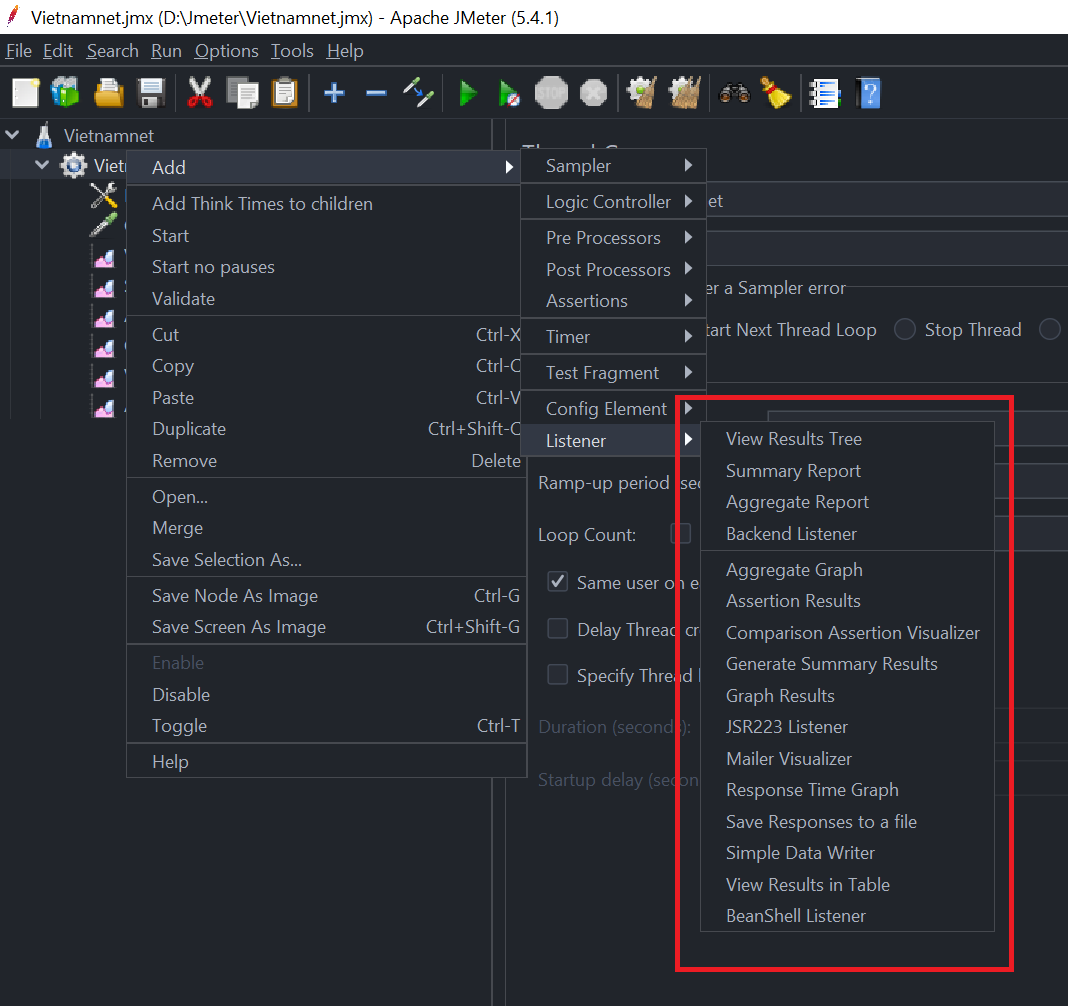1068x1006 pixels.
Task: Click the New test plan icon
Action: point(26,93)
